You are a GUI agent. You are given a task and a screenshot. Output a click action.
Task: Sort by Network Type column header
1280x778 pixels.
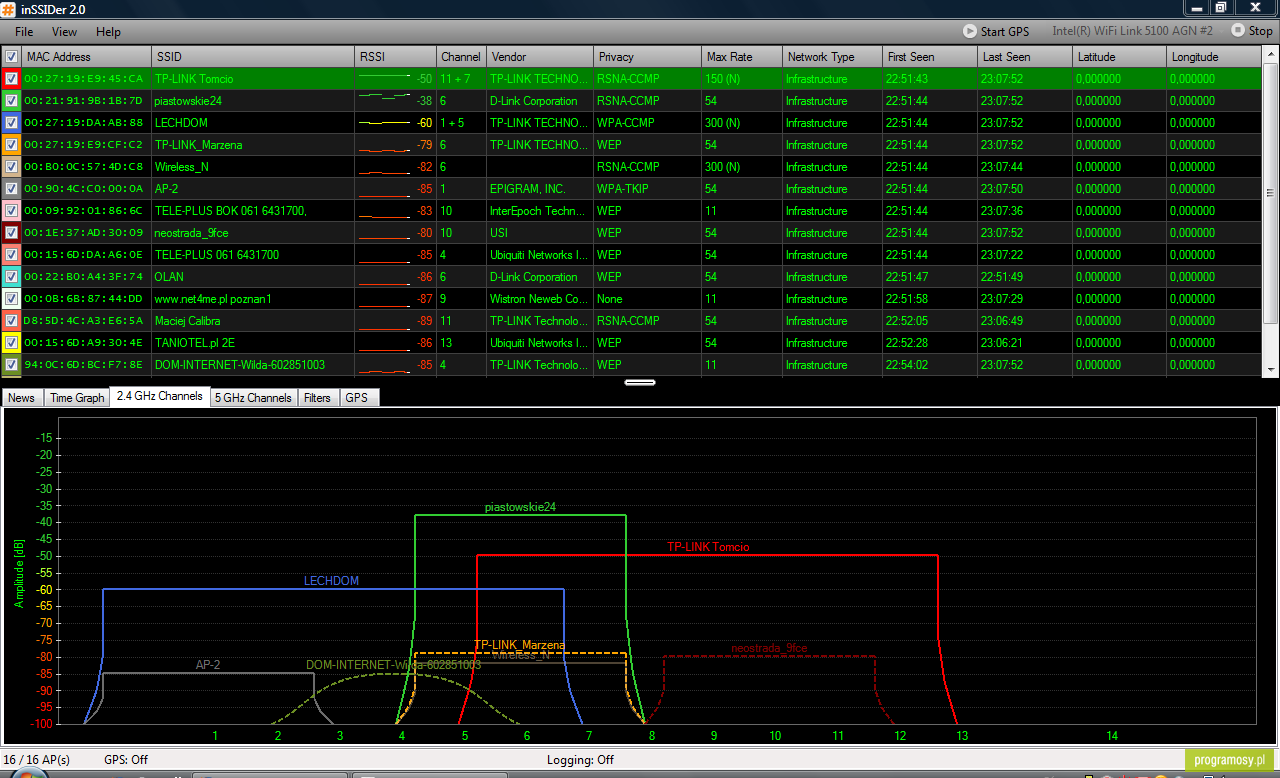tap(832, 57)
